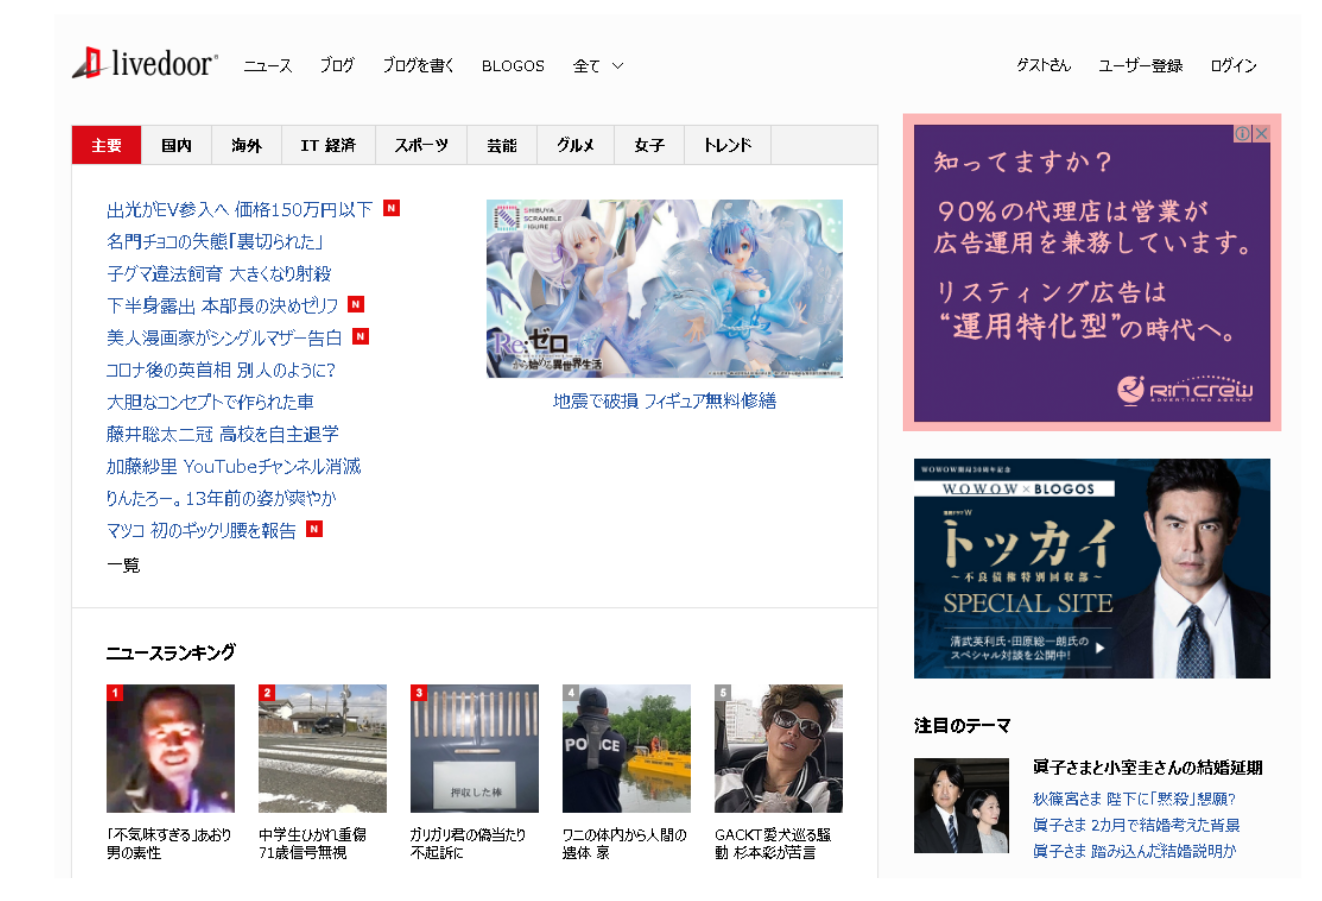1322x901 pixels.
Task: Click ゲストさん user label
Action: pyautogui.click(x=1043, y=66)
